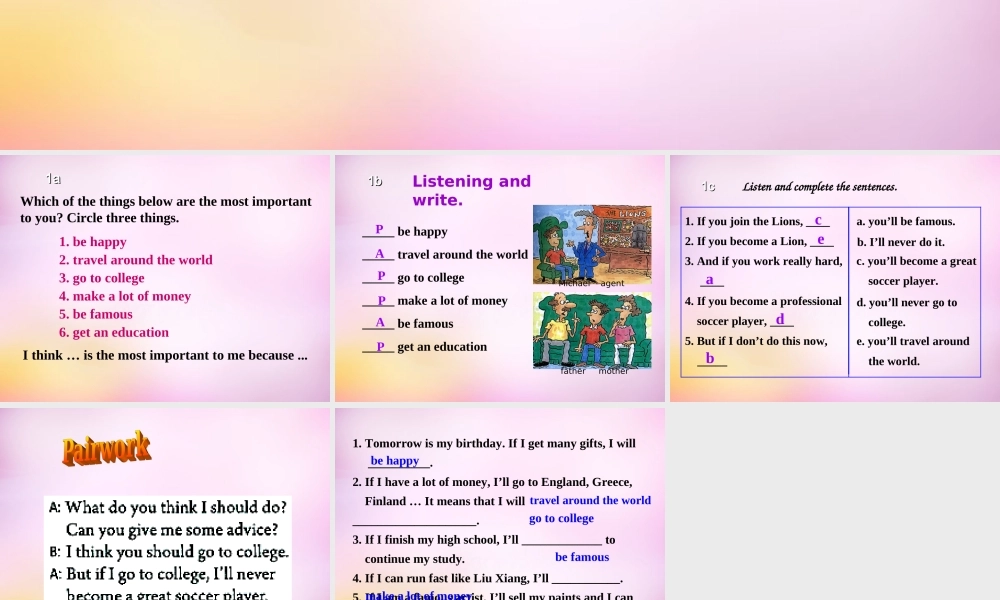
Task: Select the travel around the world blue text
Action: click(x=590, y=500)
